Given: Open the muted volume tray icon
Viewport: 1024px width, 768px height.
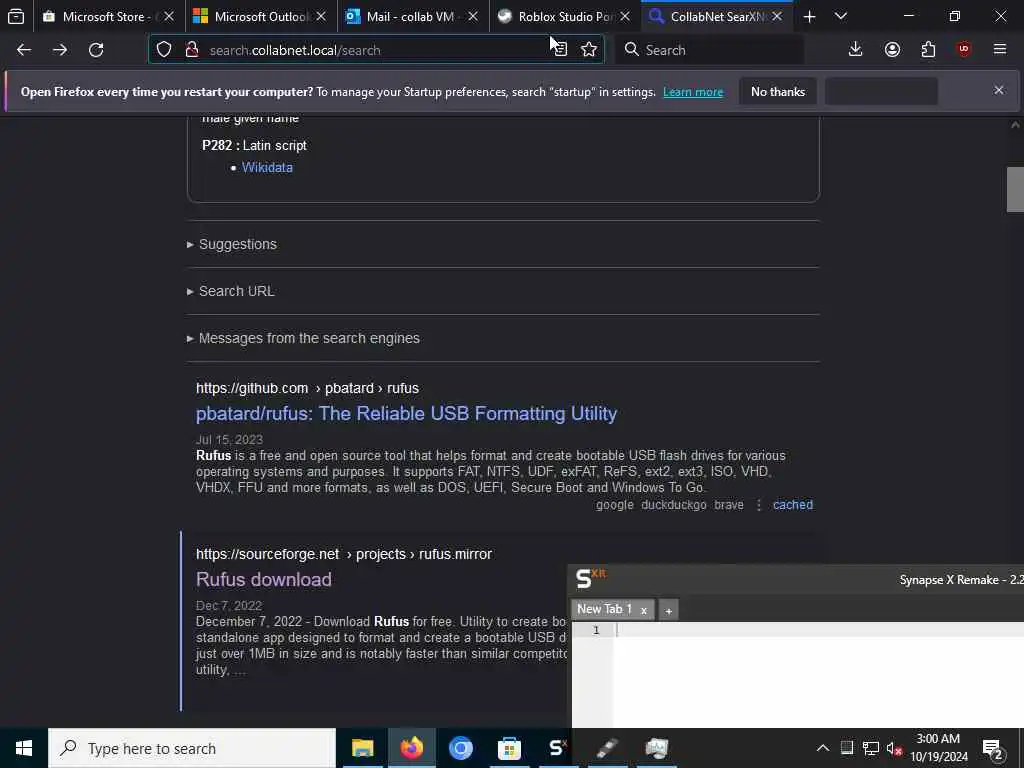Looking at the screenshot, I should [x=894, y=748].
